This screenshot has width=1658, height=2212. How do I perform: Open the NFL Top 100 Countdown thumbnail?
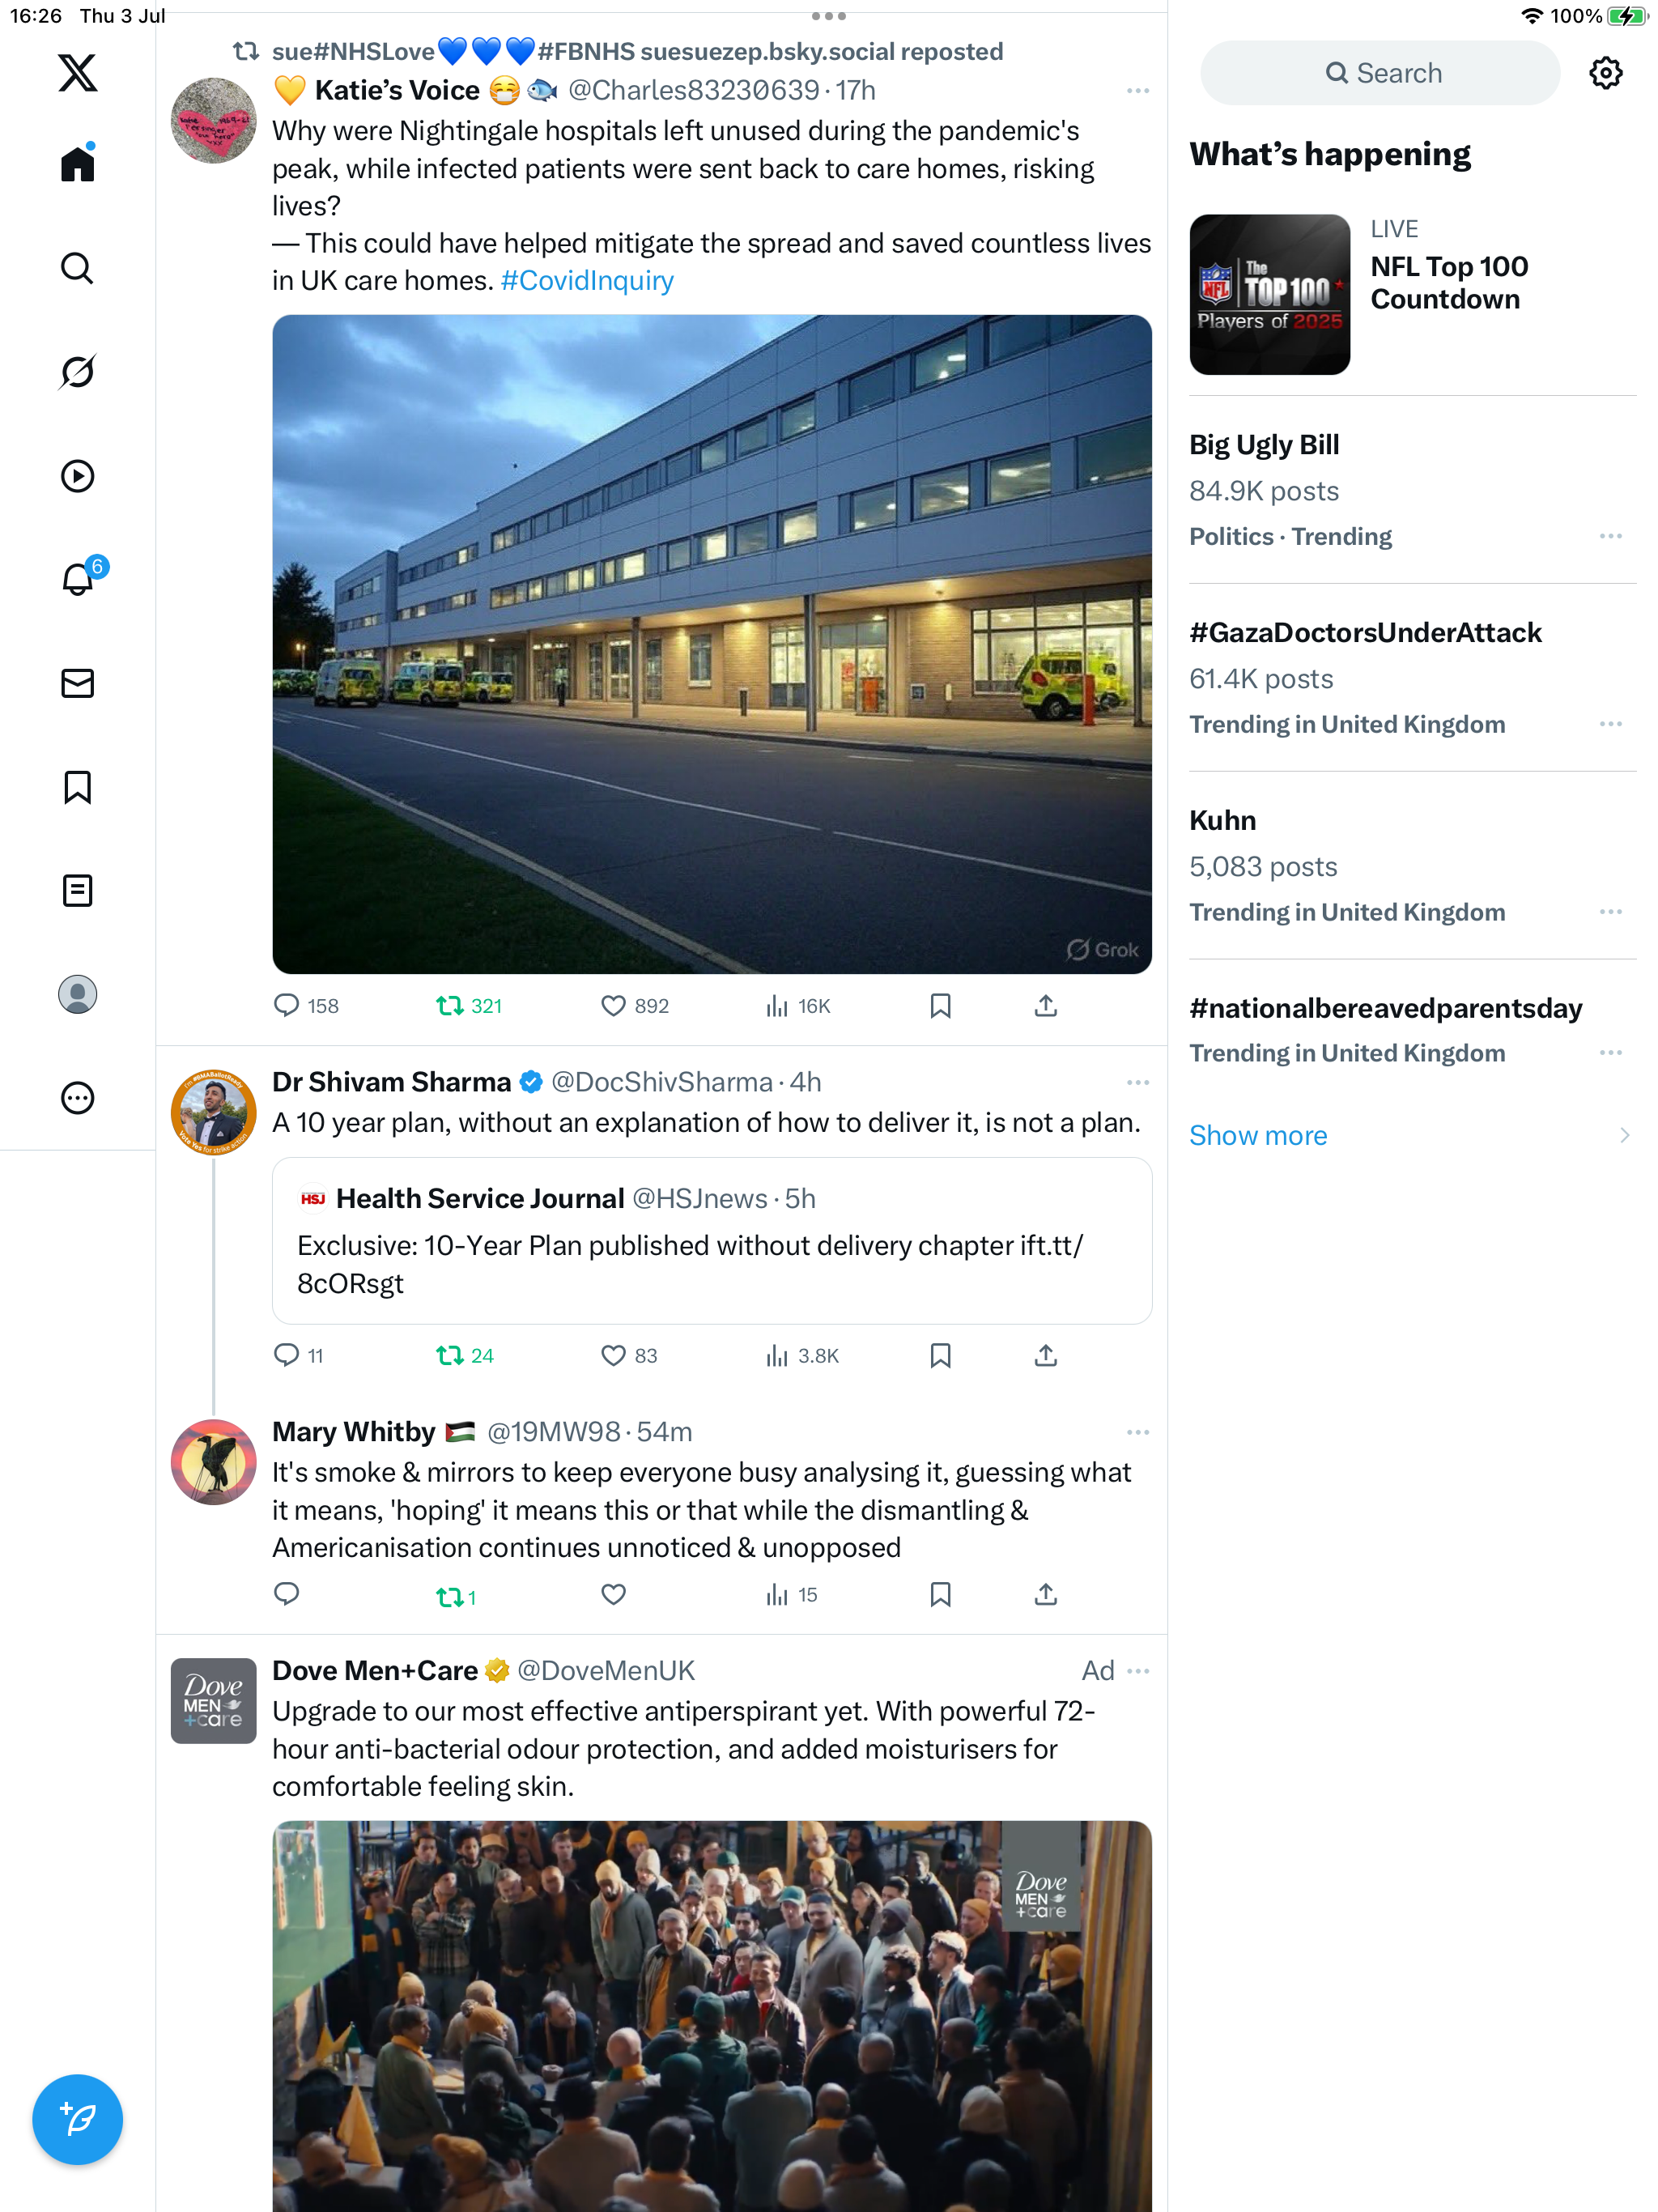(1269, 294)
